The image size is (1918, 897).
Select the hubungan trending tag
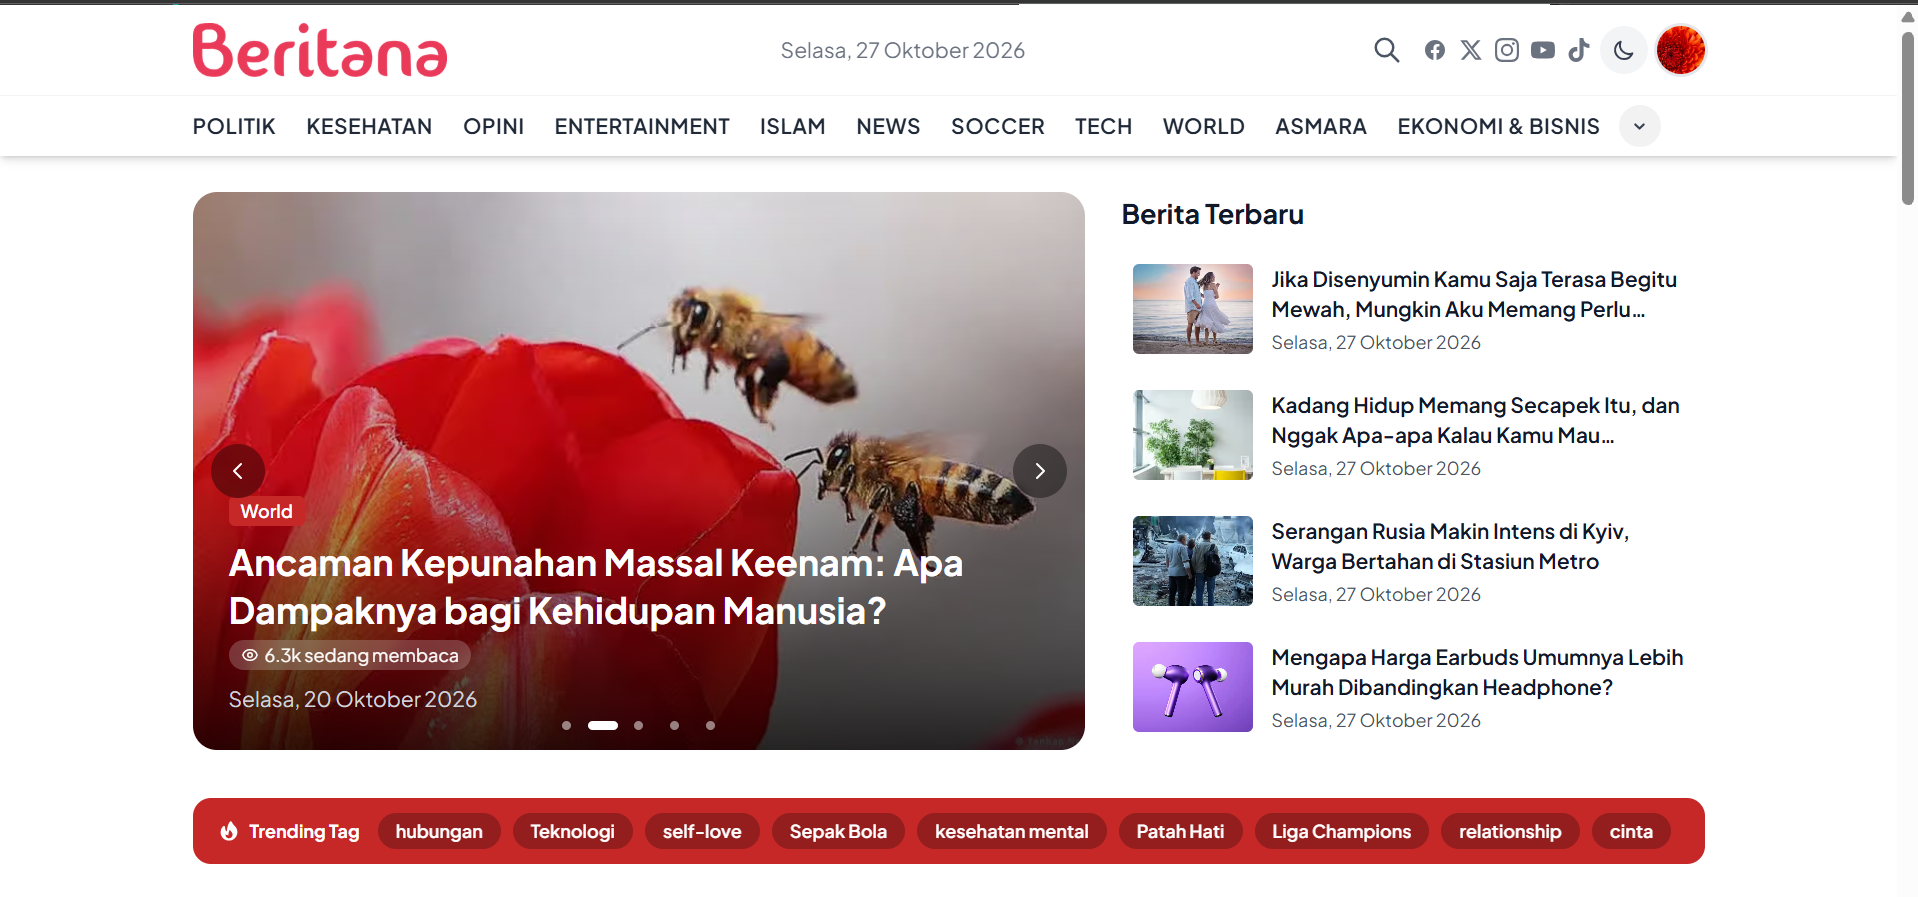tap(439, 831)
